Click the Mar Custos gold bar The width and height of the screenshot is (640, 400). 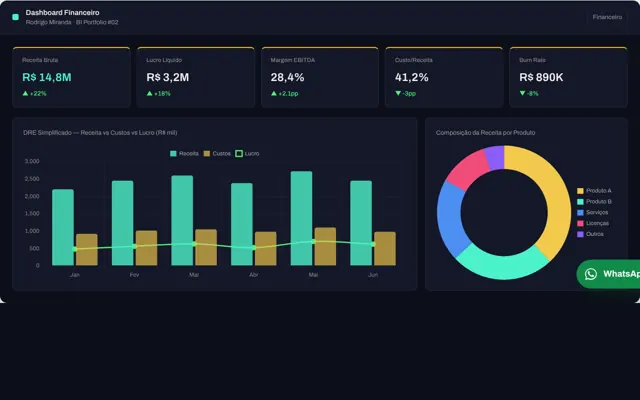(x=206, y=247)
